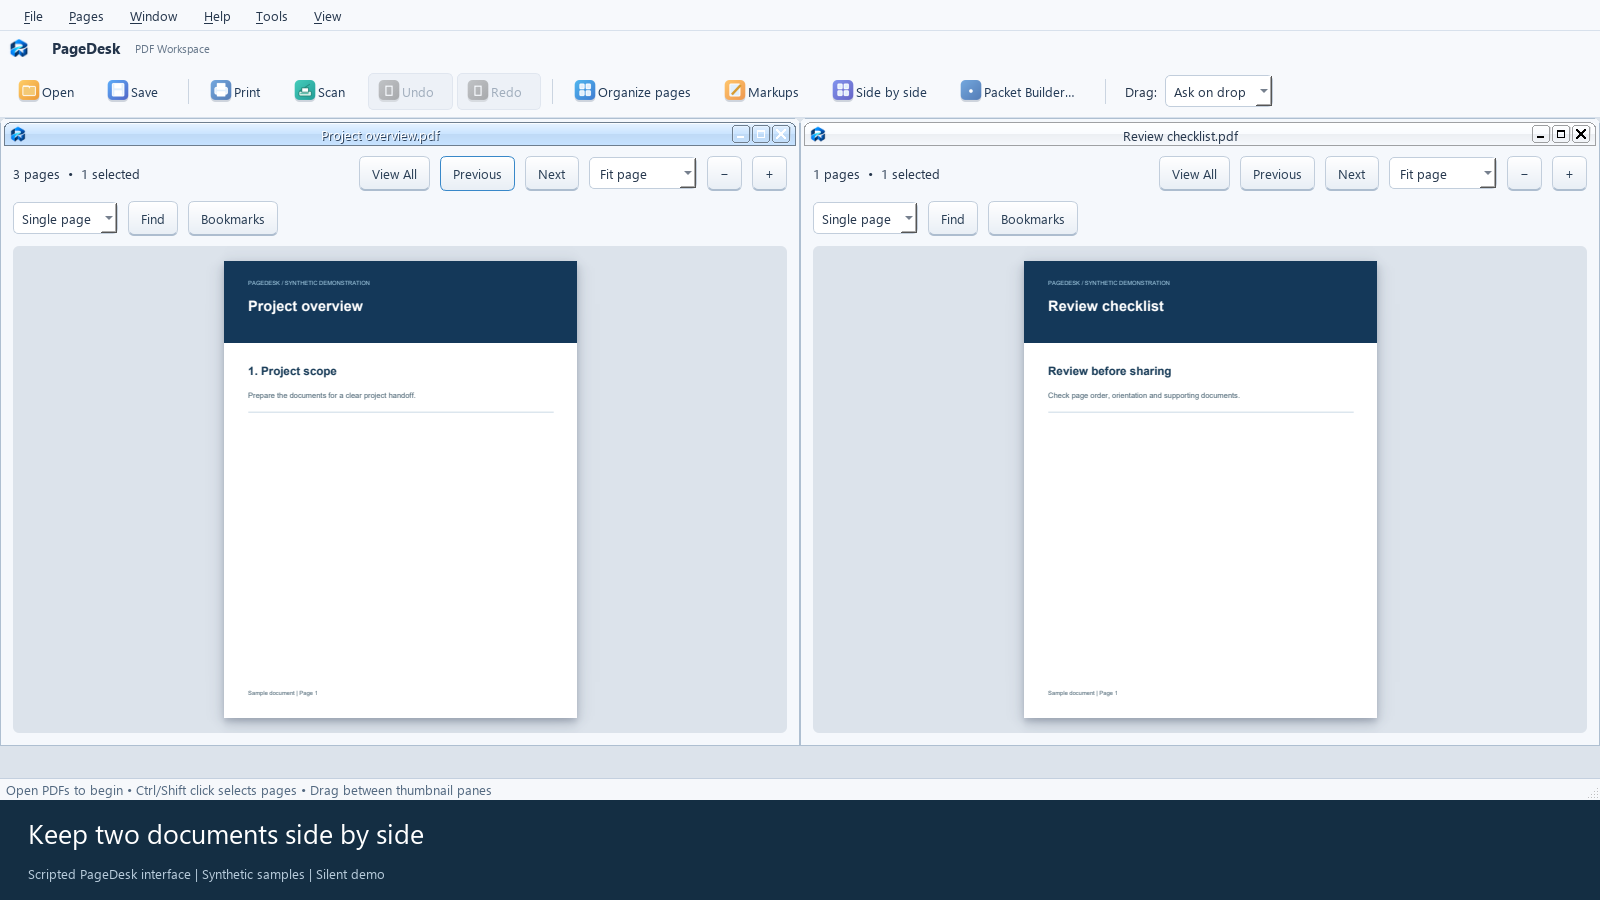Click the Side by side icon
The image size is (1600, 900).
(843, 91)
